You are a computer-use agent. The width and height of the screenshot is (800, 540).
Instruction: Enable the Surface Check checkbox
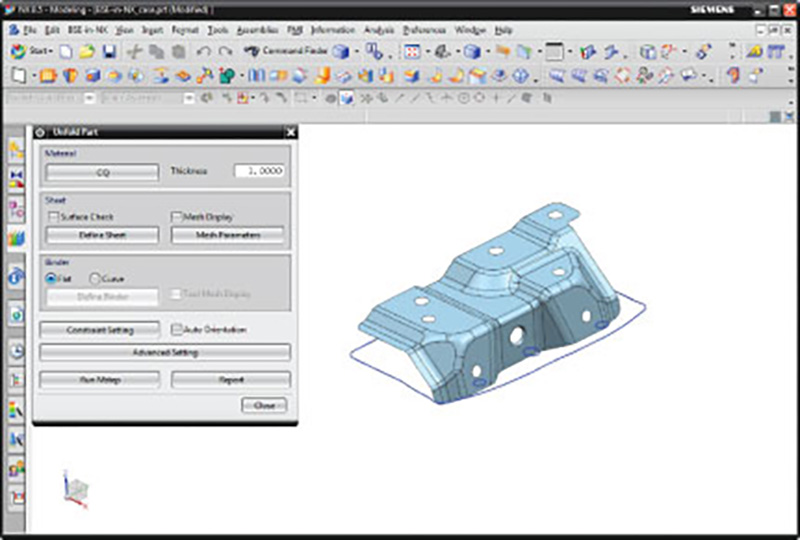[x=54, y=216]
